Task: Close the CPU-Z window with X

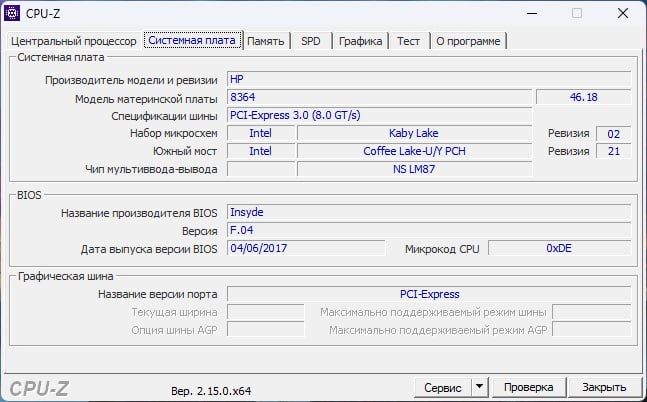Action: tap(623, 13)
